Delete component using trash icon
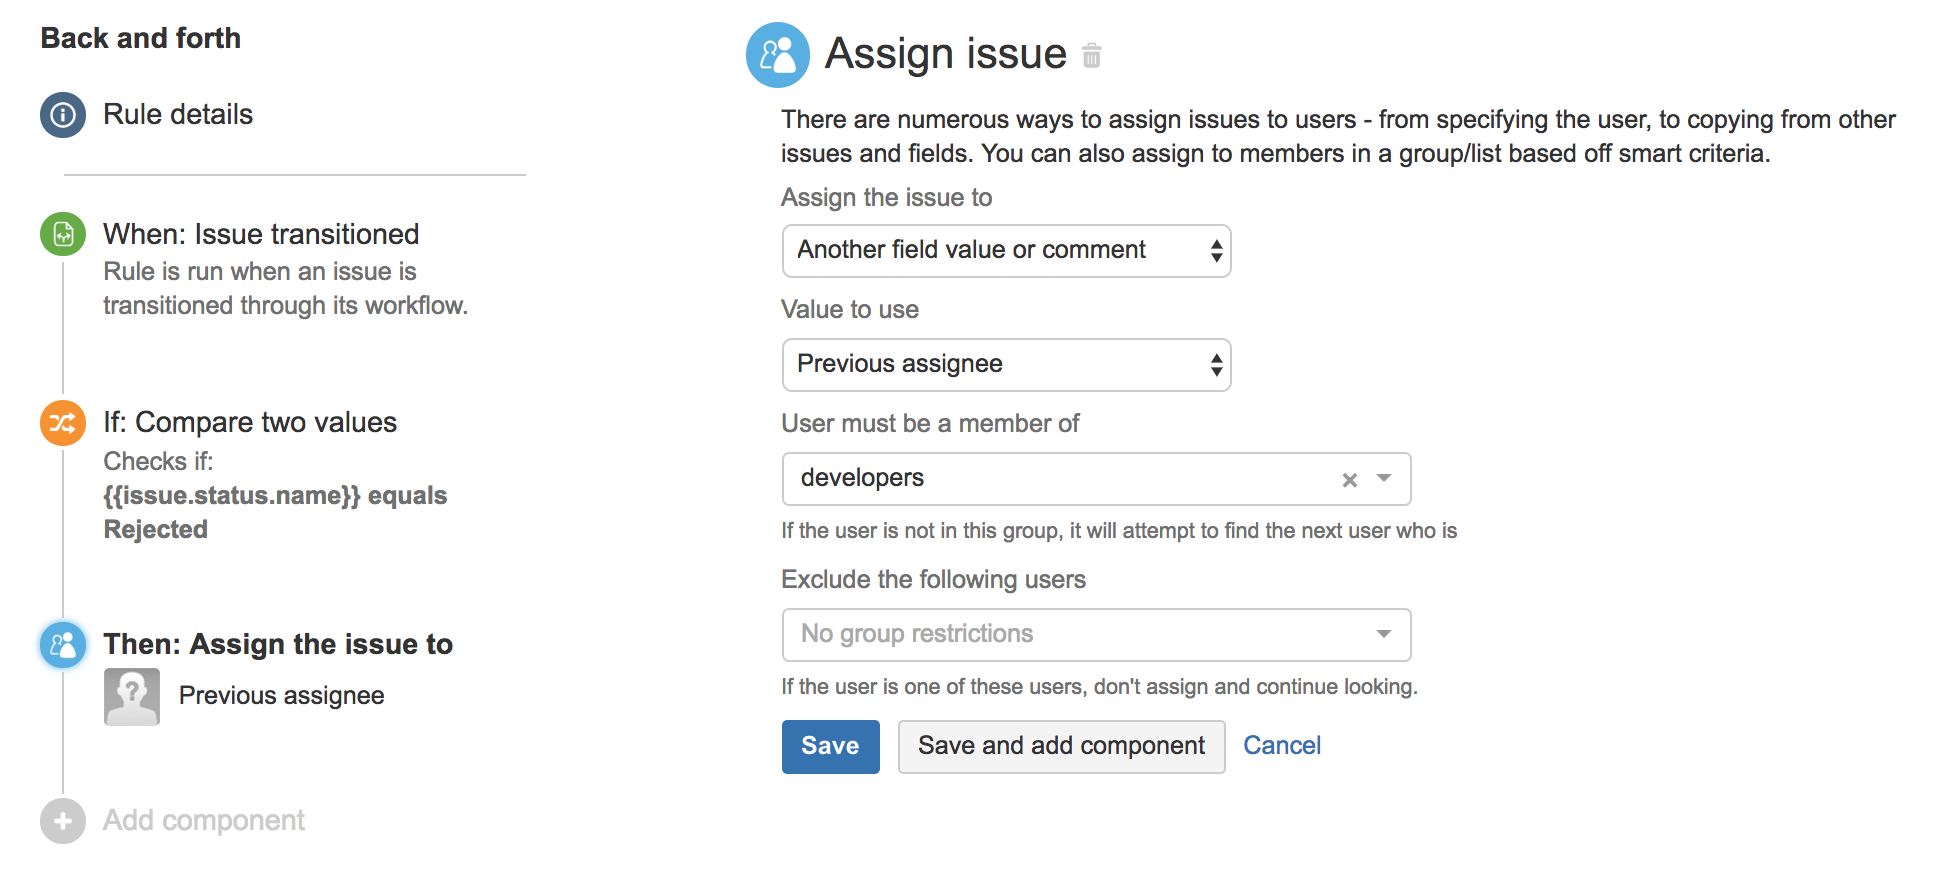Image resolution: width=1952 pixels, height=888 pixels. [1092, 56]
